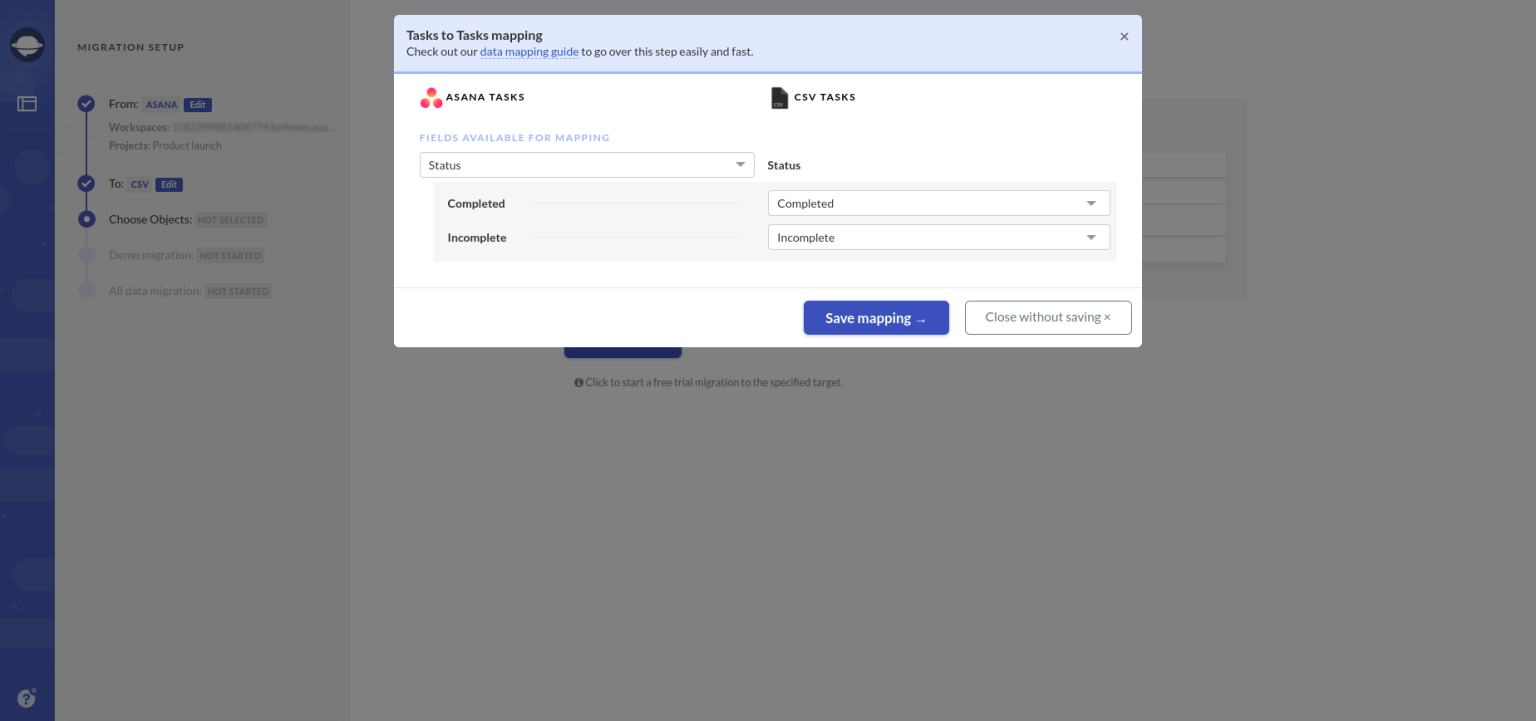Click Close without saving
The height and width of the screenshot is (721, 1536).
coord(1048,317)
